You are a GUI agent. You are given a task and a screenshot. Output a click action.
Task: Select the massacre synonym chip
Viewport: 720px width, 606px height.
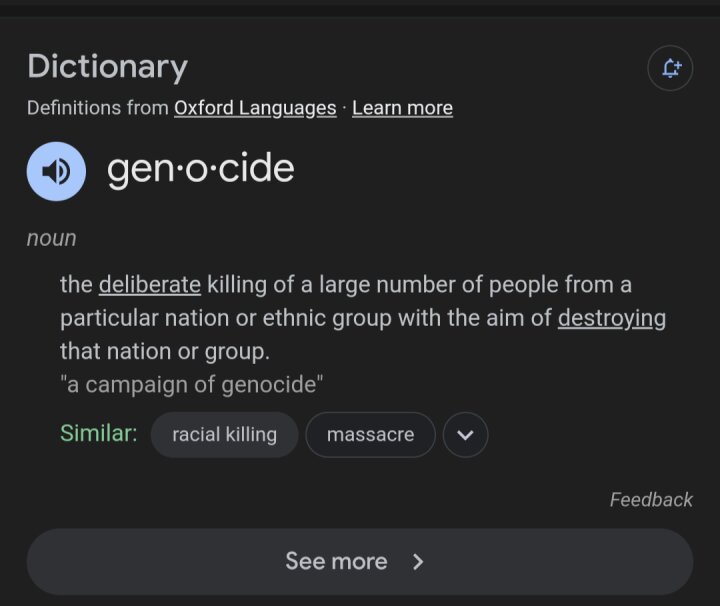click(x=370, y=434)
